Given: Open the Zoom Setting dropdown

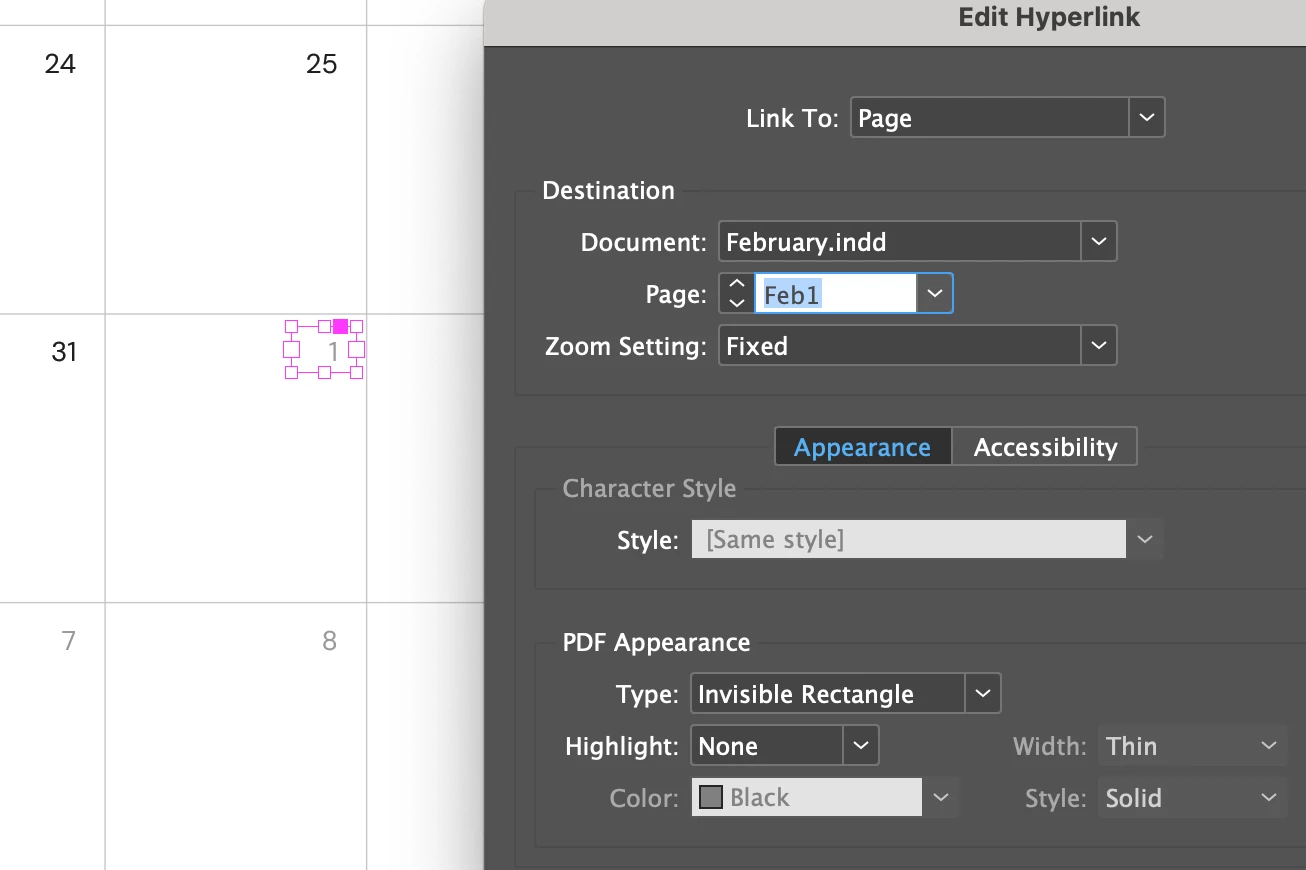Looking at the screenshot, I should coord(1098,346).
